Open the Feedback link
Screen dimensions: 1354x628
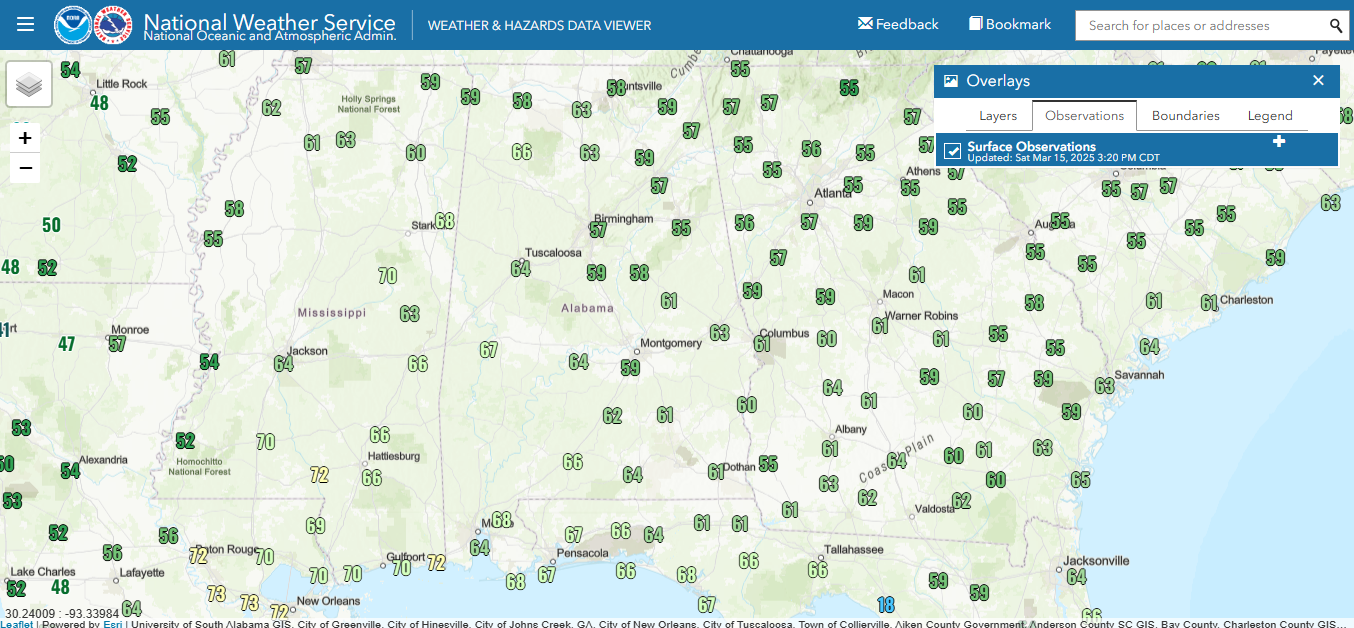[898, 25]
